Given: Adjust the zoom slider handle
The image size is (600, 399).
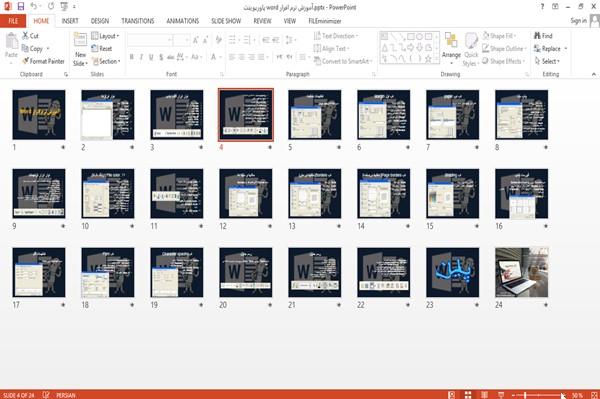Looking at the screenshot, I should point(525,395).
